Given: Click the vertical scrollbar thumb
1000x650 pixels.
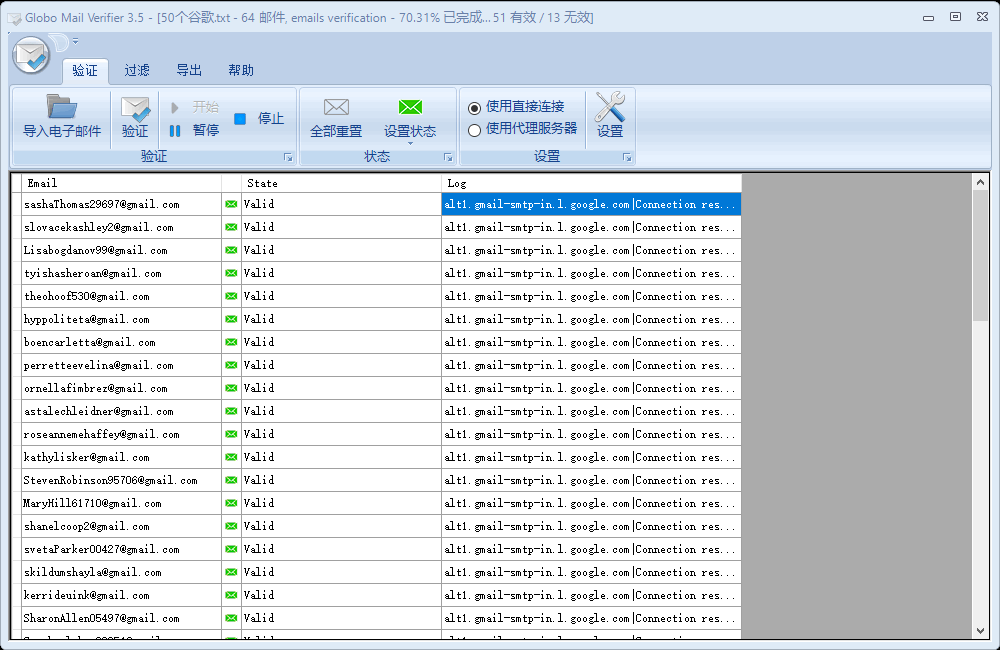Looking at the screenshot, I should click(x=980, y=255).
